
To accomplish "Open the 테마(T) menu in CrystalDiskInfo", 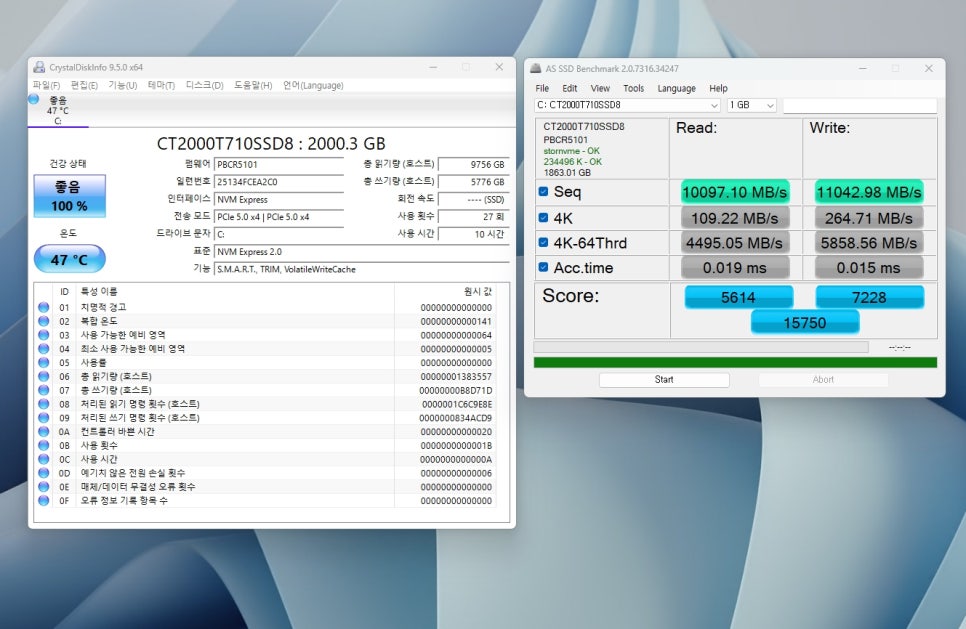I will (x=161, y=85).
